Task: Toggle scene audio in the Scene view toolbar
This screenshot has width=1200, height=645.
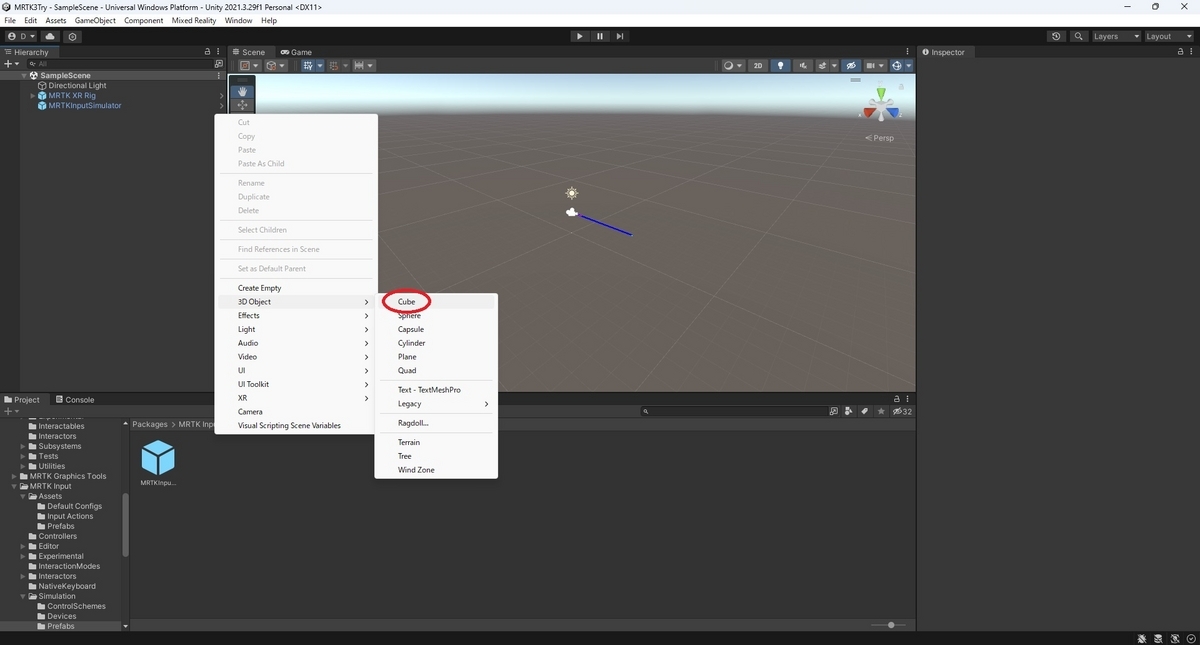Action: (x=805, y=66)
